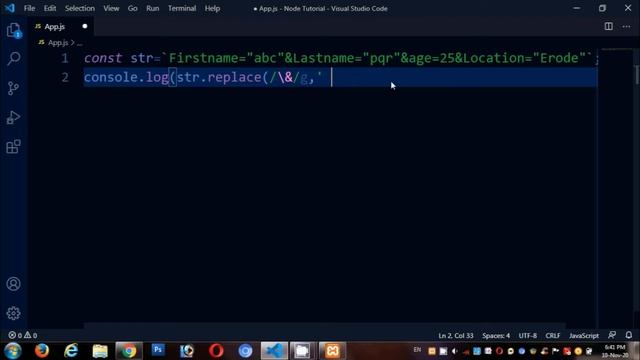Click the VS Code logo in the title bar
Viewport: 640px width, 360px height.
tap(10, 8)
